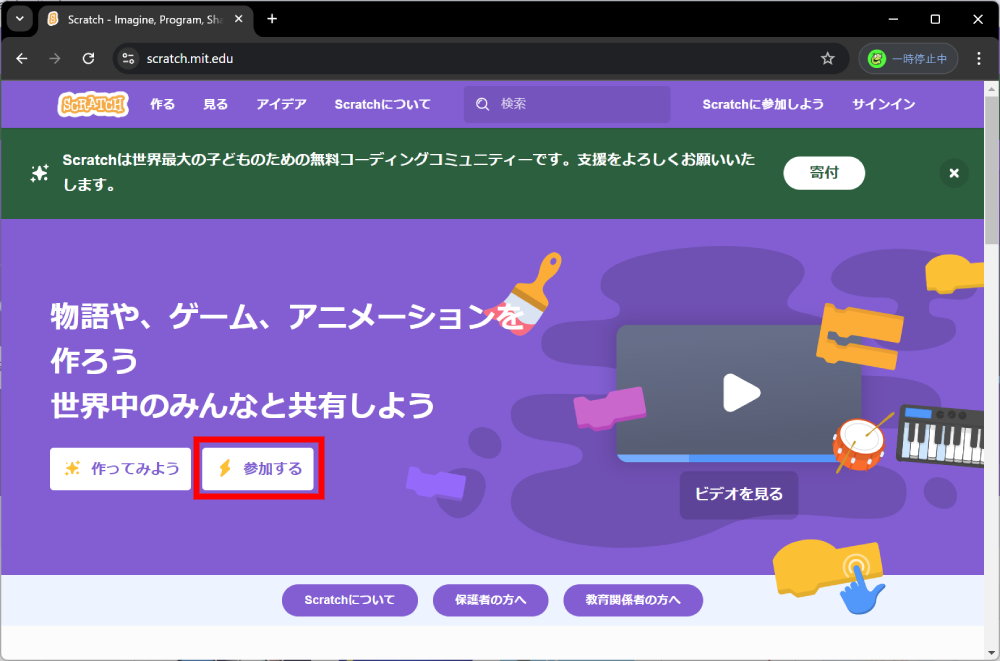Click the site information icon in address bar
1000x661 pixels.
[x=128, y=59]
